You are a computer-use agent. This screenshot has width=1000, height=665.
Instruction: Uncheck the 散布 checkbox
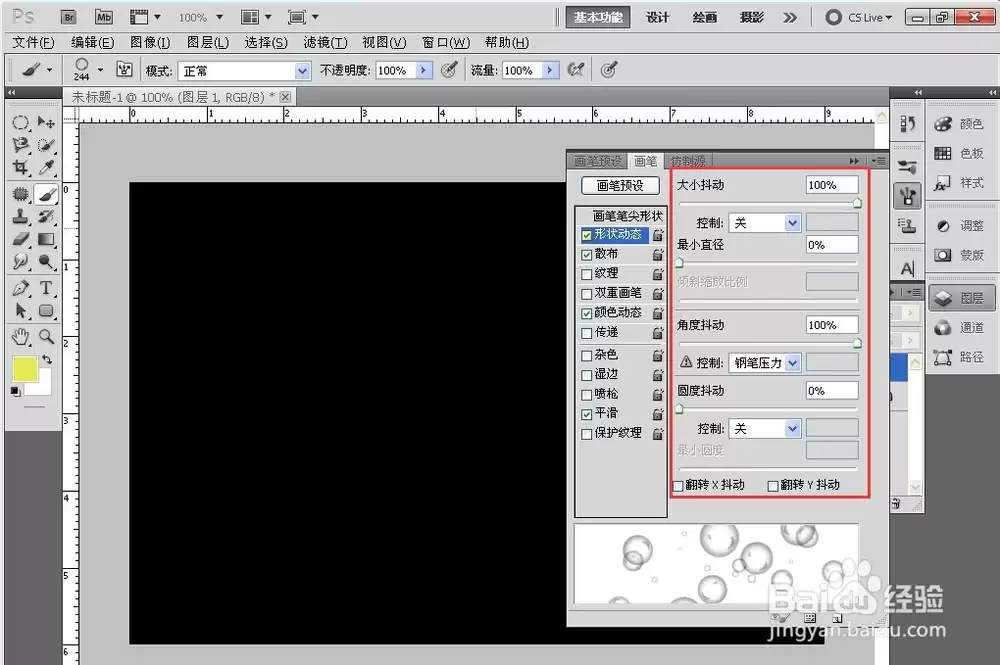pos(587,255)
